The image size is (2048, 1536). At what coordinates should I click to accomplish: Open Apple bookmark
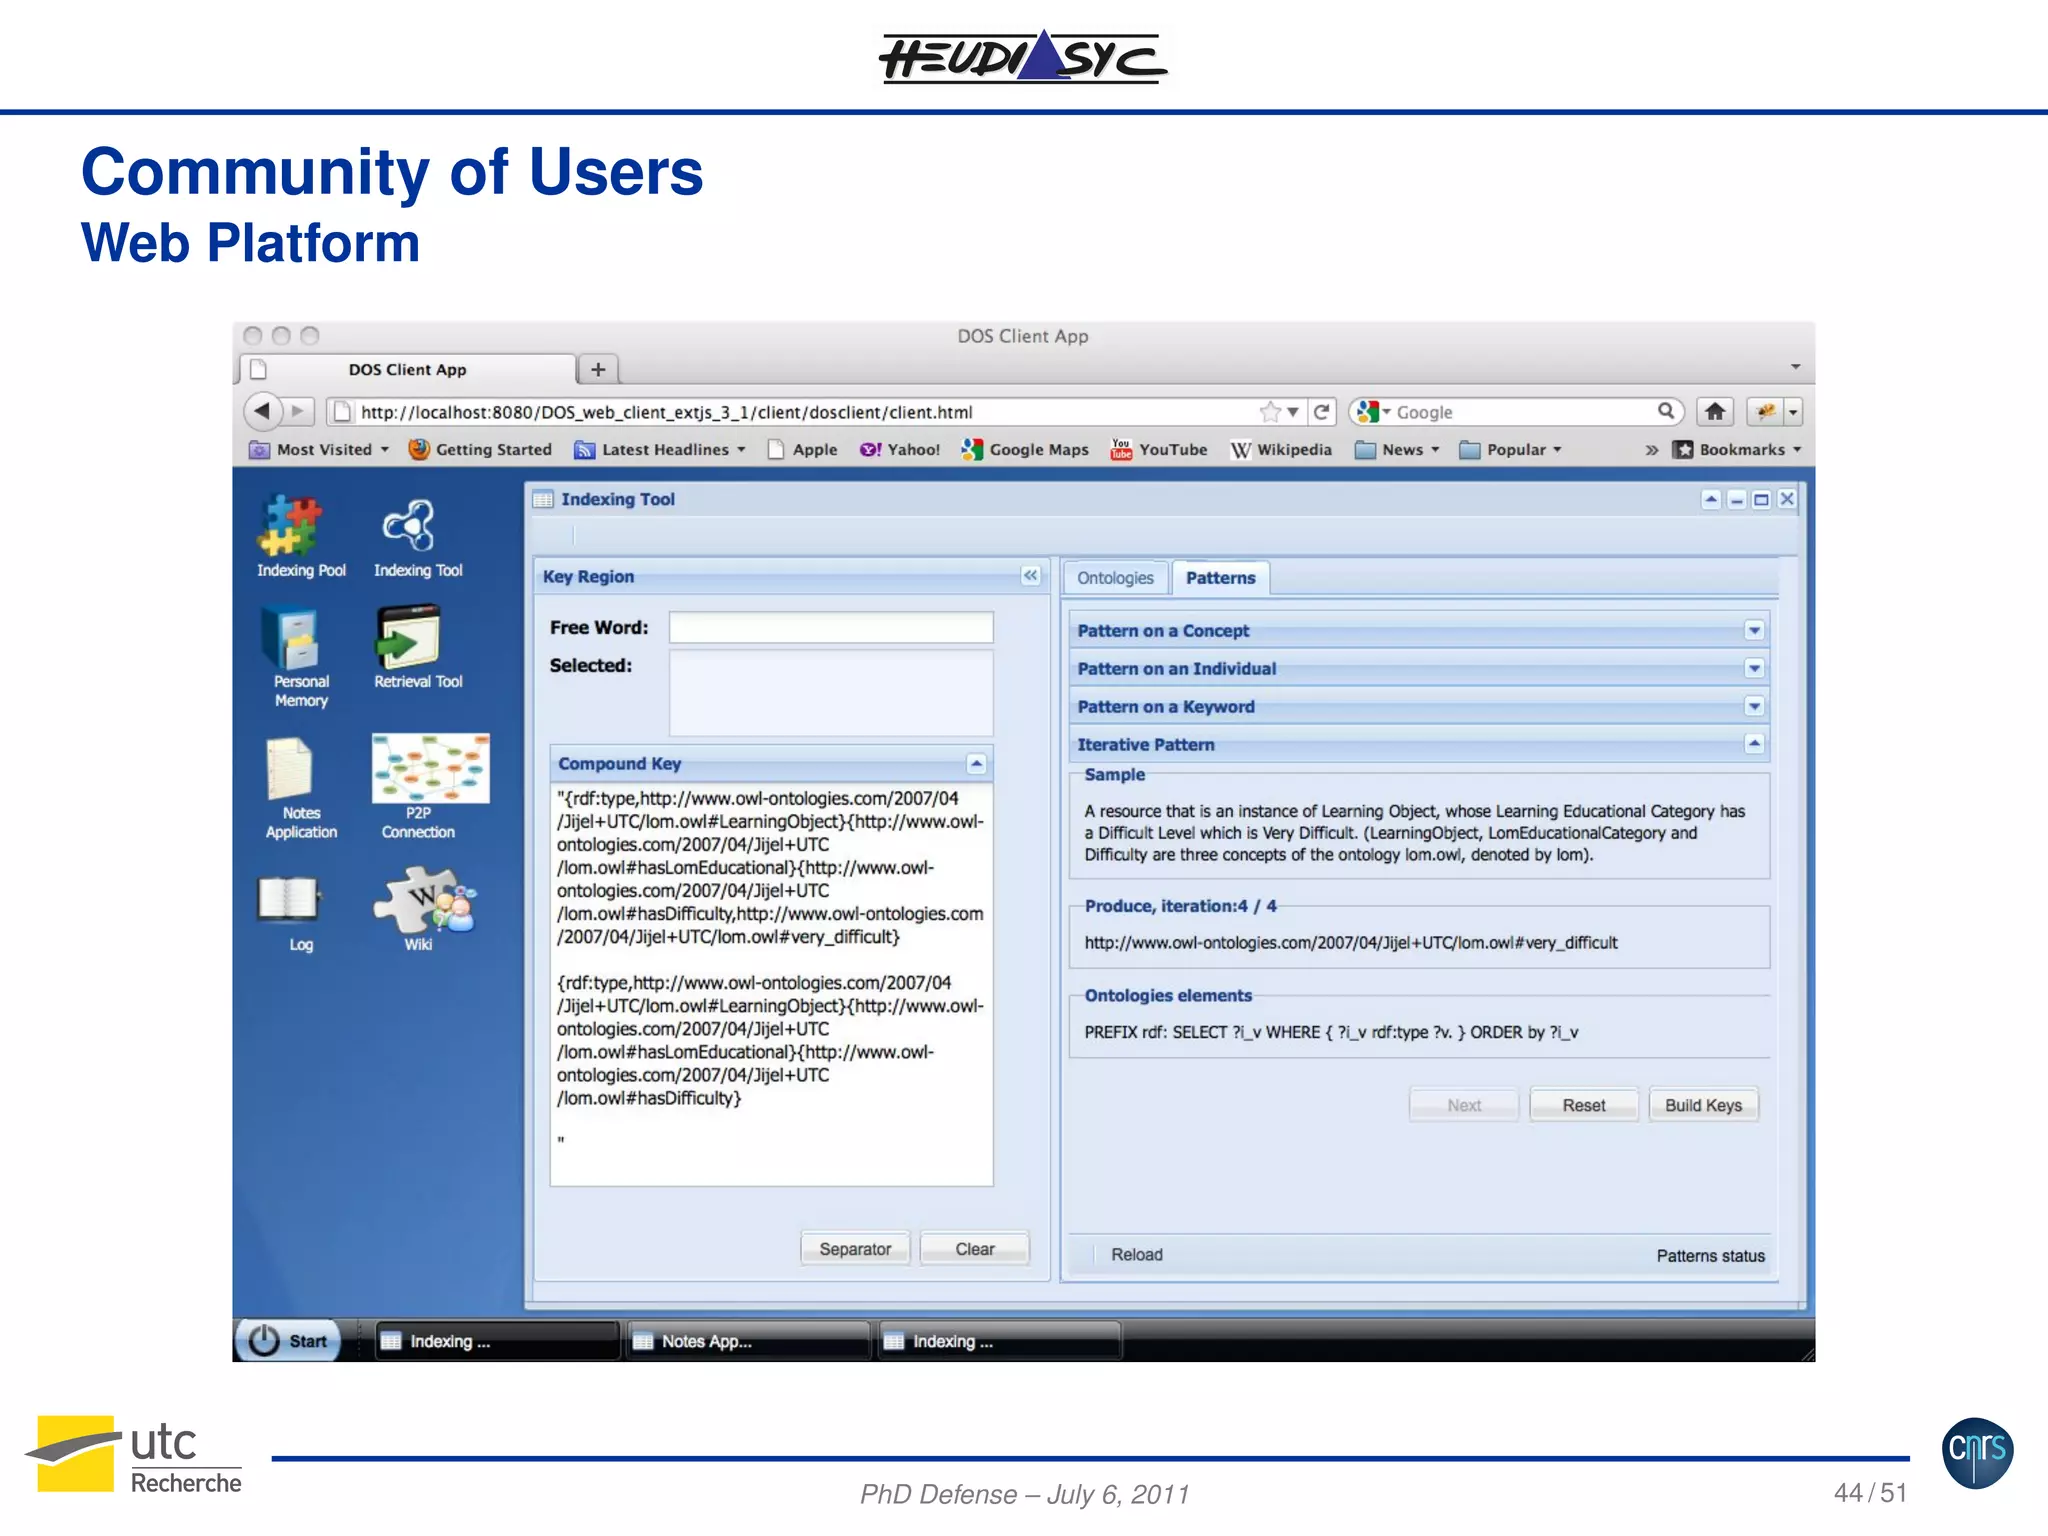803,449
